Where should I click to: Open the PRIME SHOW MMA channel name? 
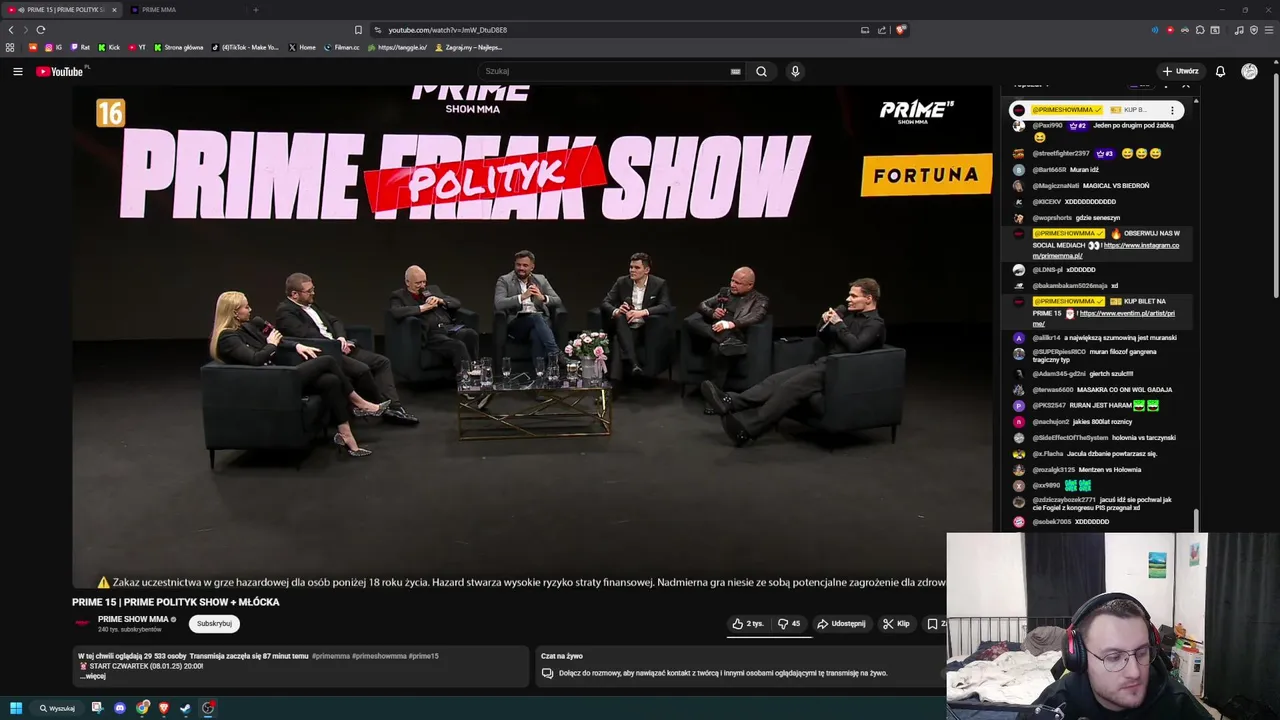pyautogui.click(x=133, y=619)
